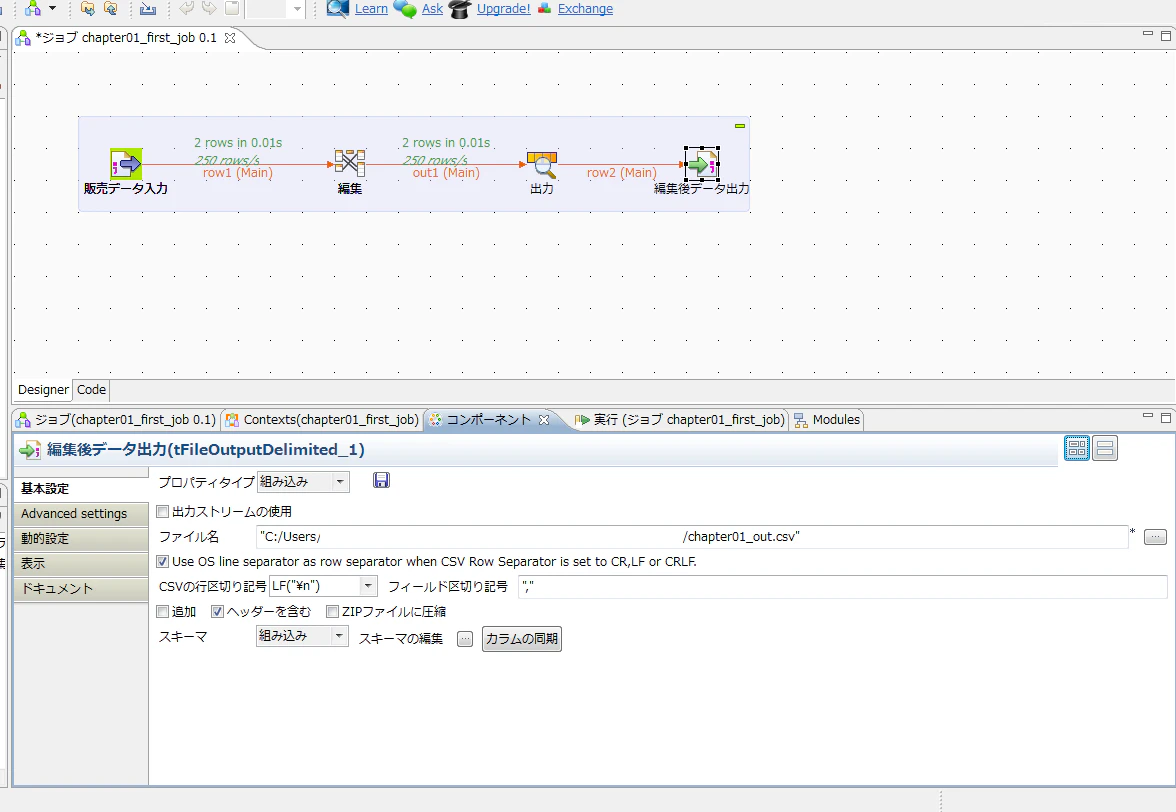Viewport: 1176px width, 812px height.
Task: Uncheck the ヘッダーを含む checkbox
Action: coord(217,612)
